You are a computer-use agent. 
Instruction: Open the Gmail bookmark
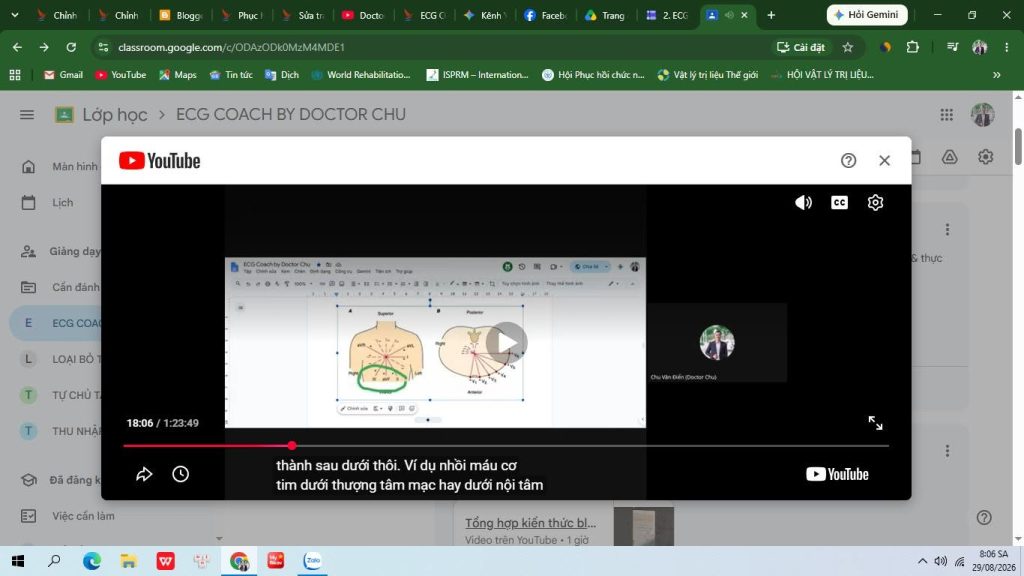coord(63,75)
